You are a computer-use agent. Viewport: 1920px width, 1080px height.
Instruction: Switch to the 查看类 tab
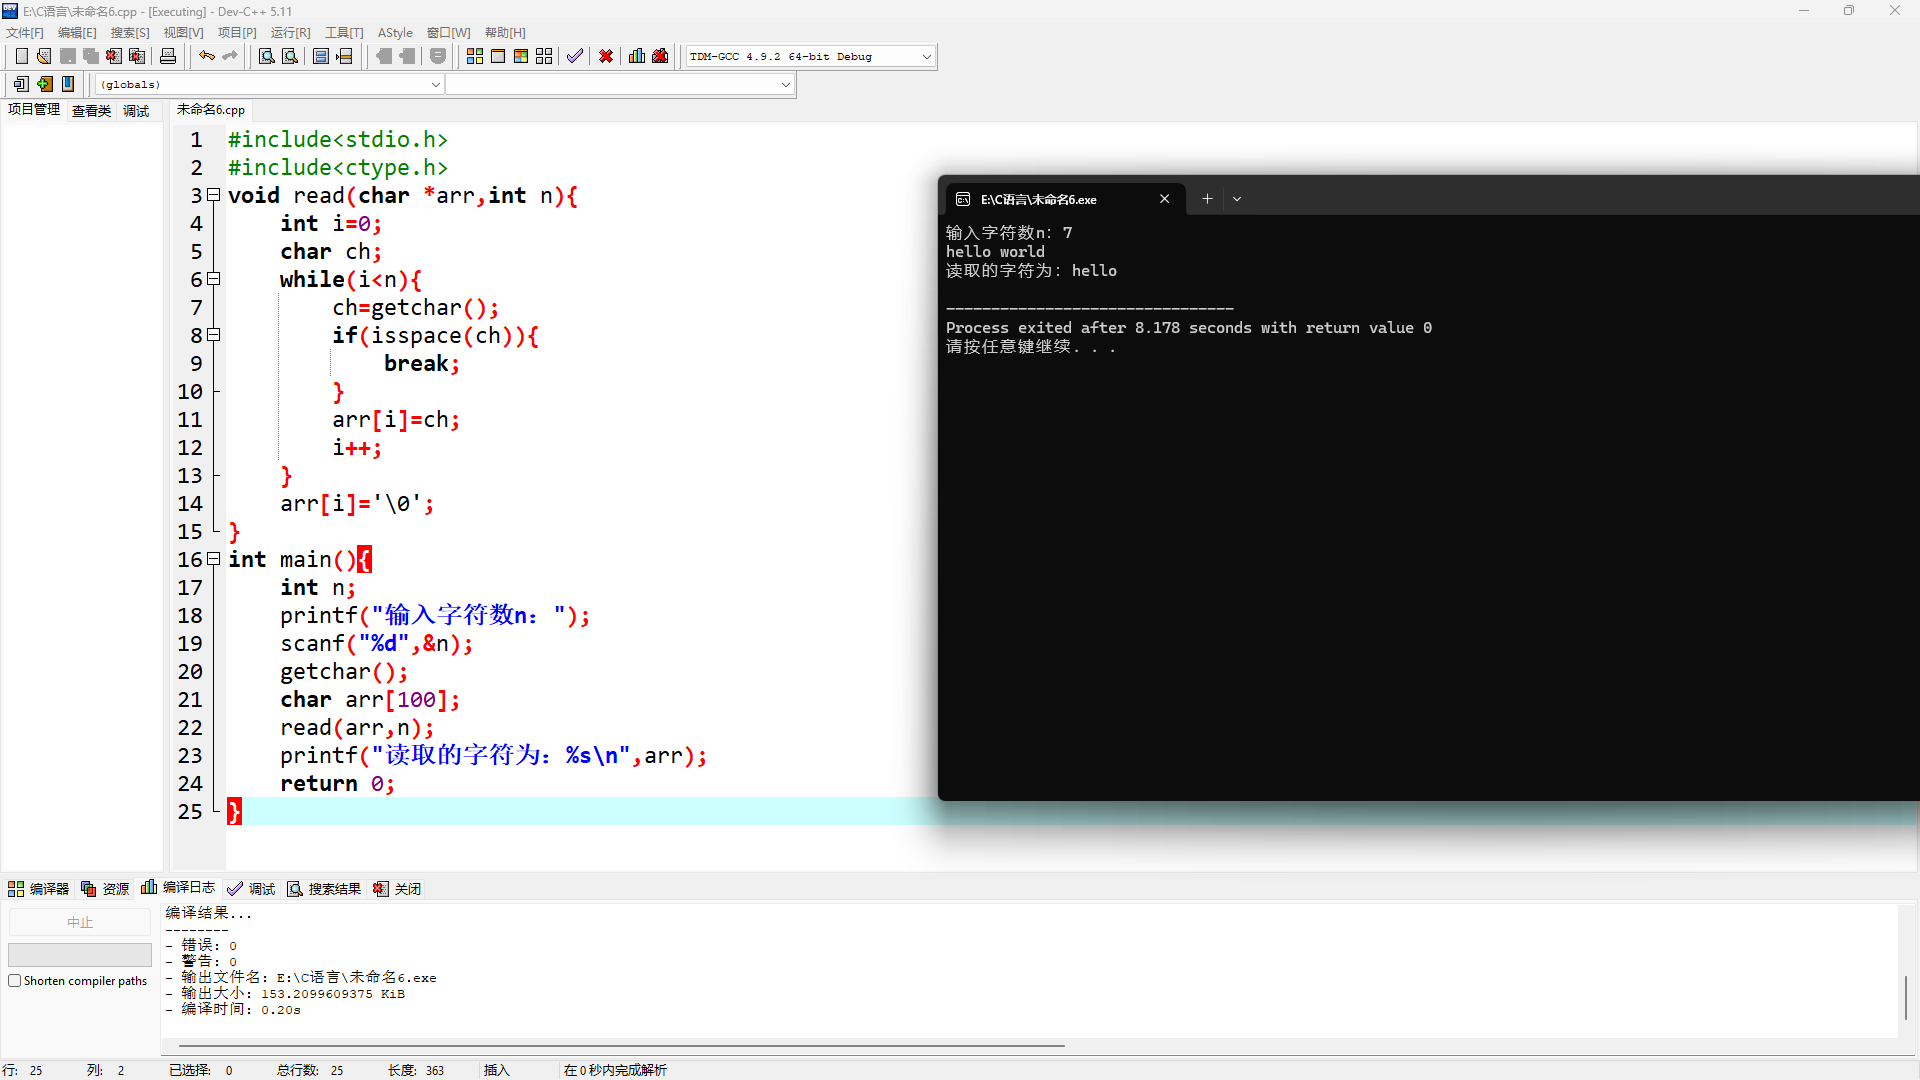pos(91,111)
